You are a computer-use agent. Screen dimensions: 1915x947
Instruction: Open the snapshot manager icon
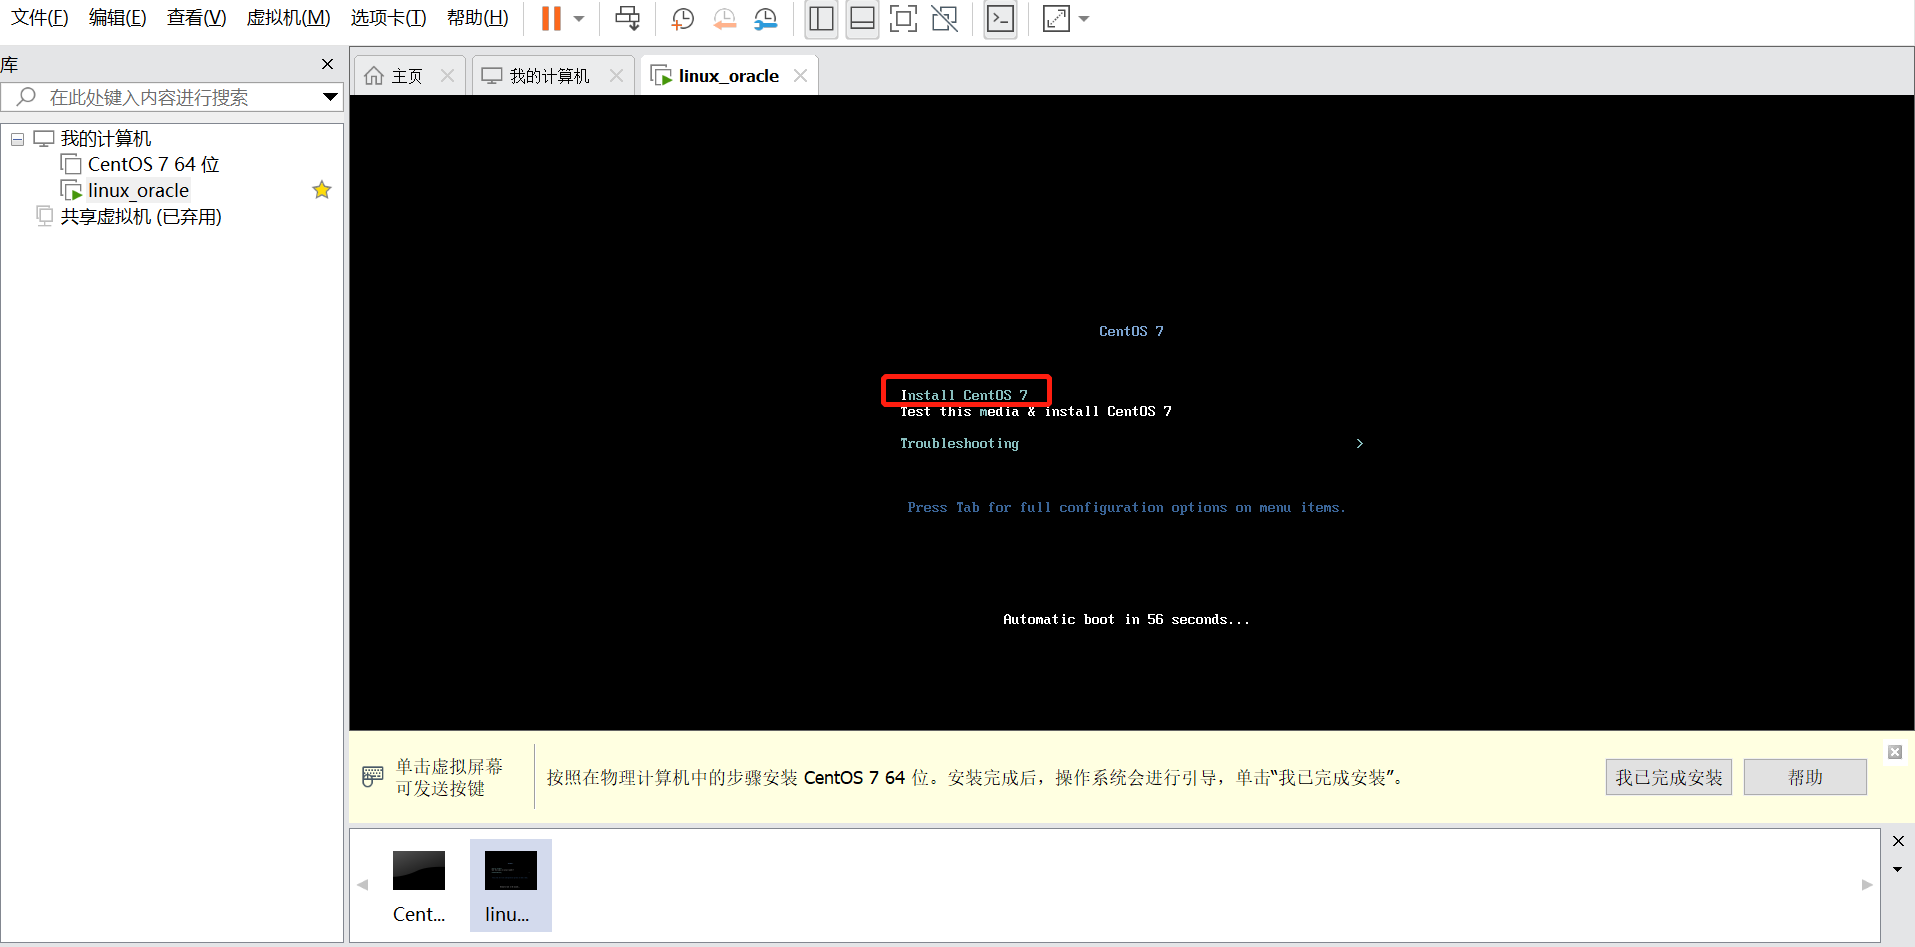coord(766,19)
